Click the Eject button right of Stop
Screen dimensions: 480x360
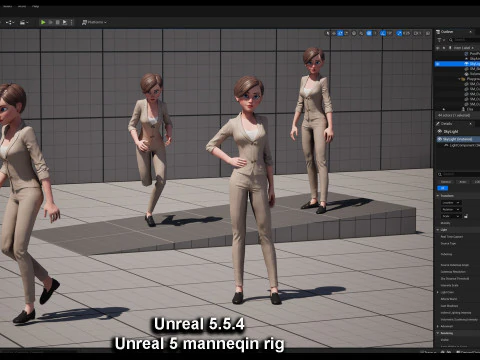(x=65, y=22)
